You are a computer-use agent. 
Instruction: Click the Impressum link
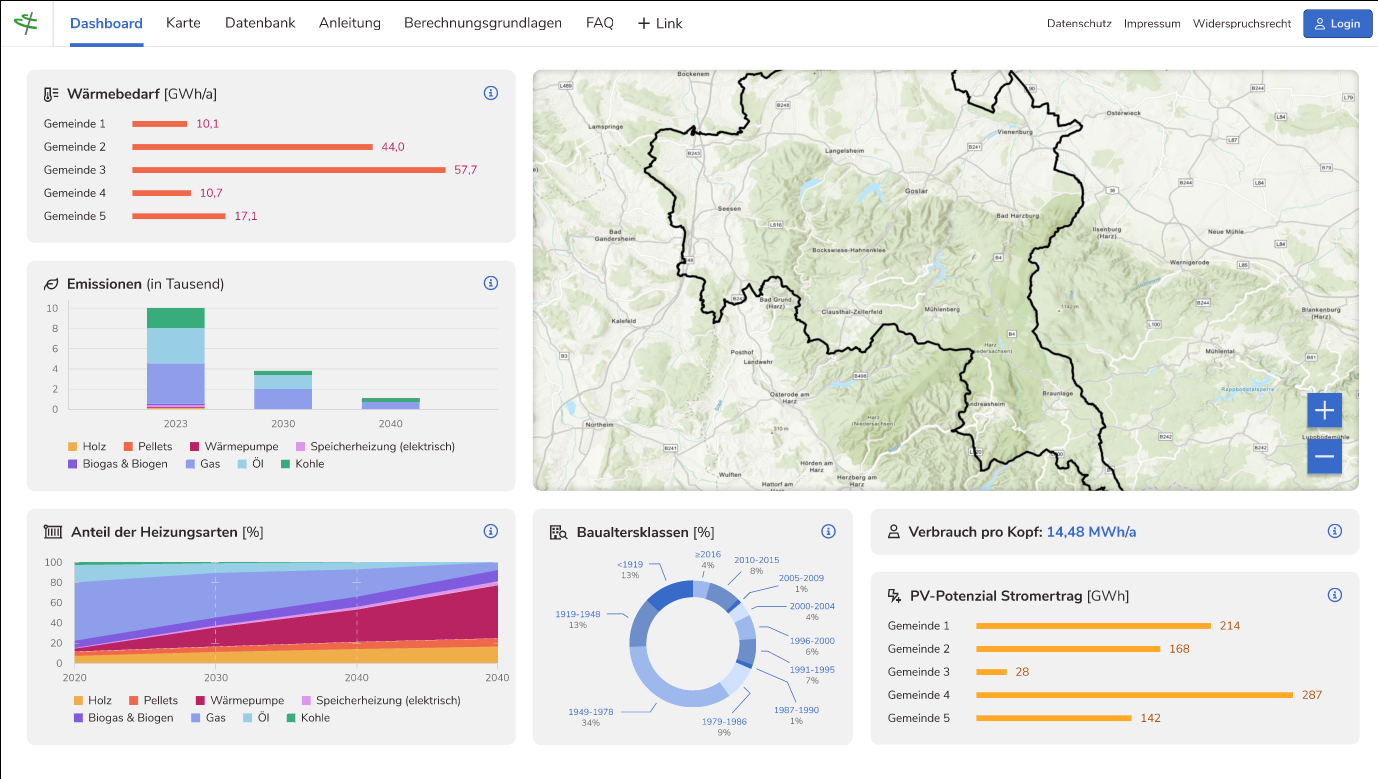pos(1152,23)
